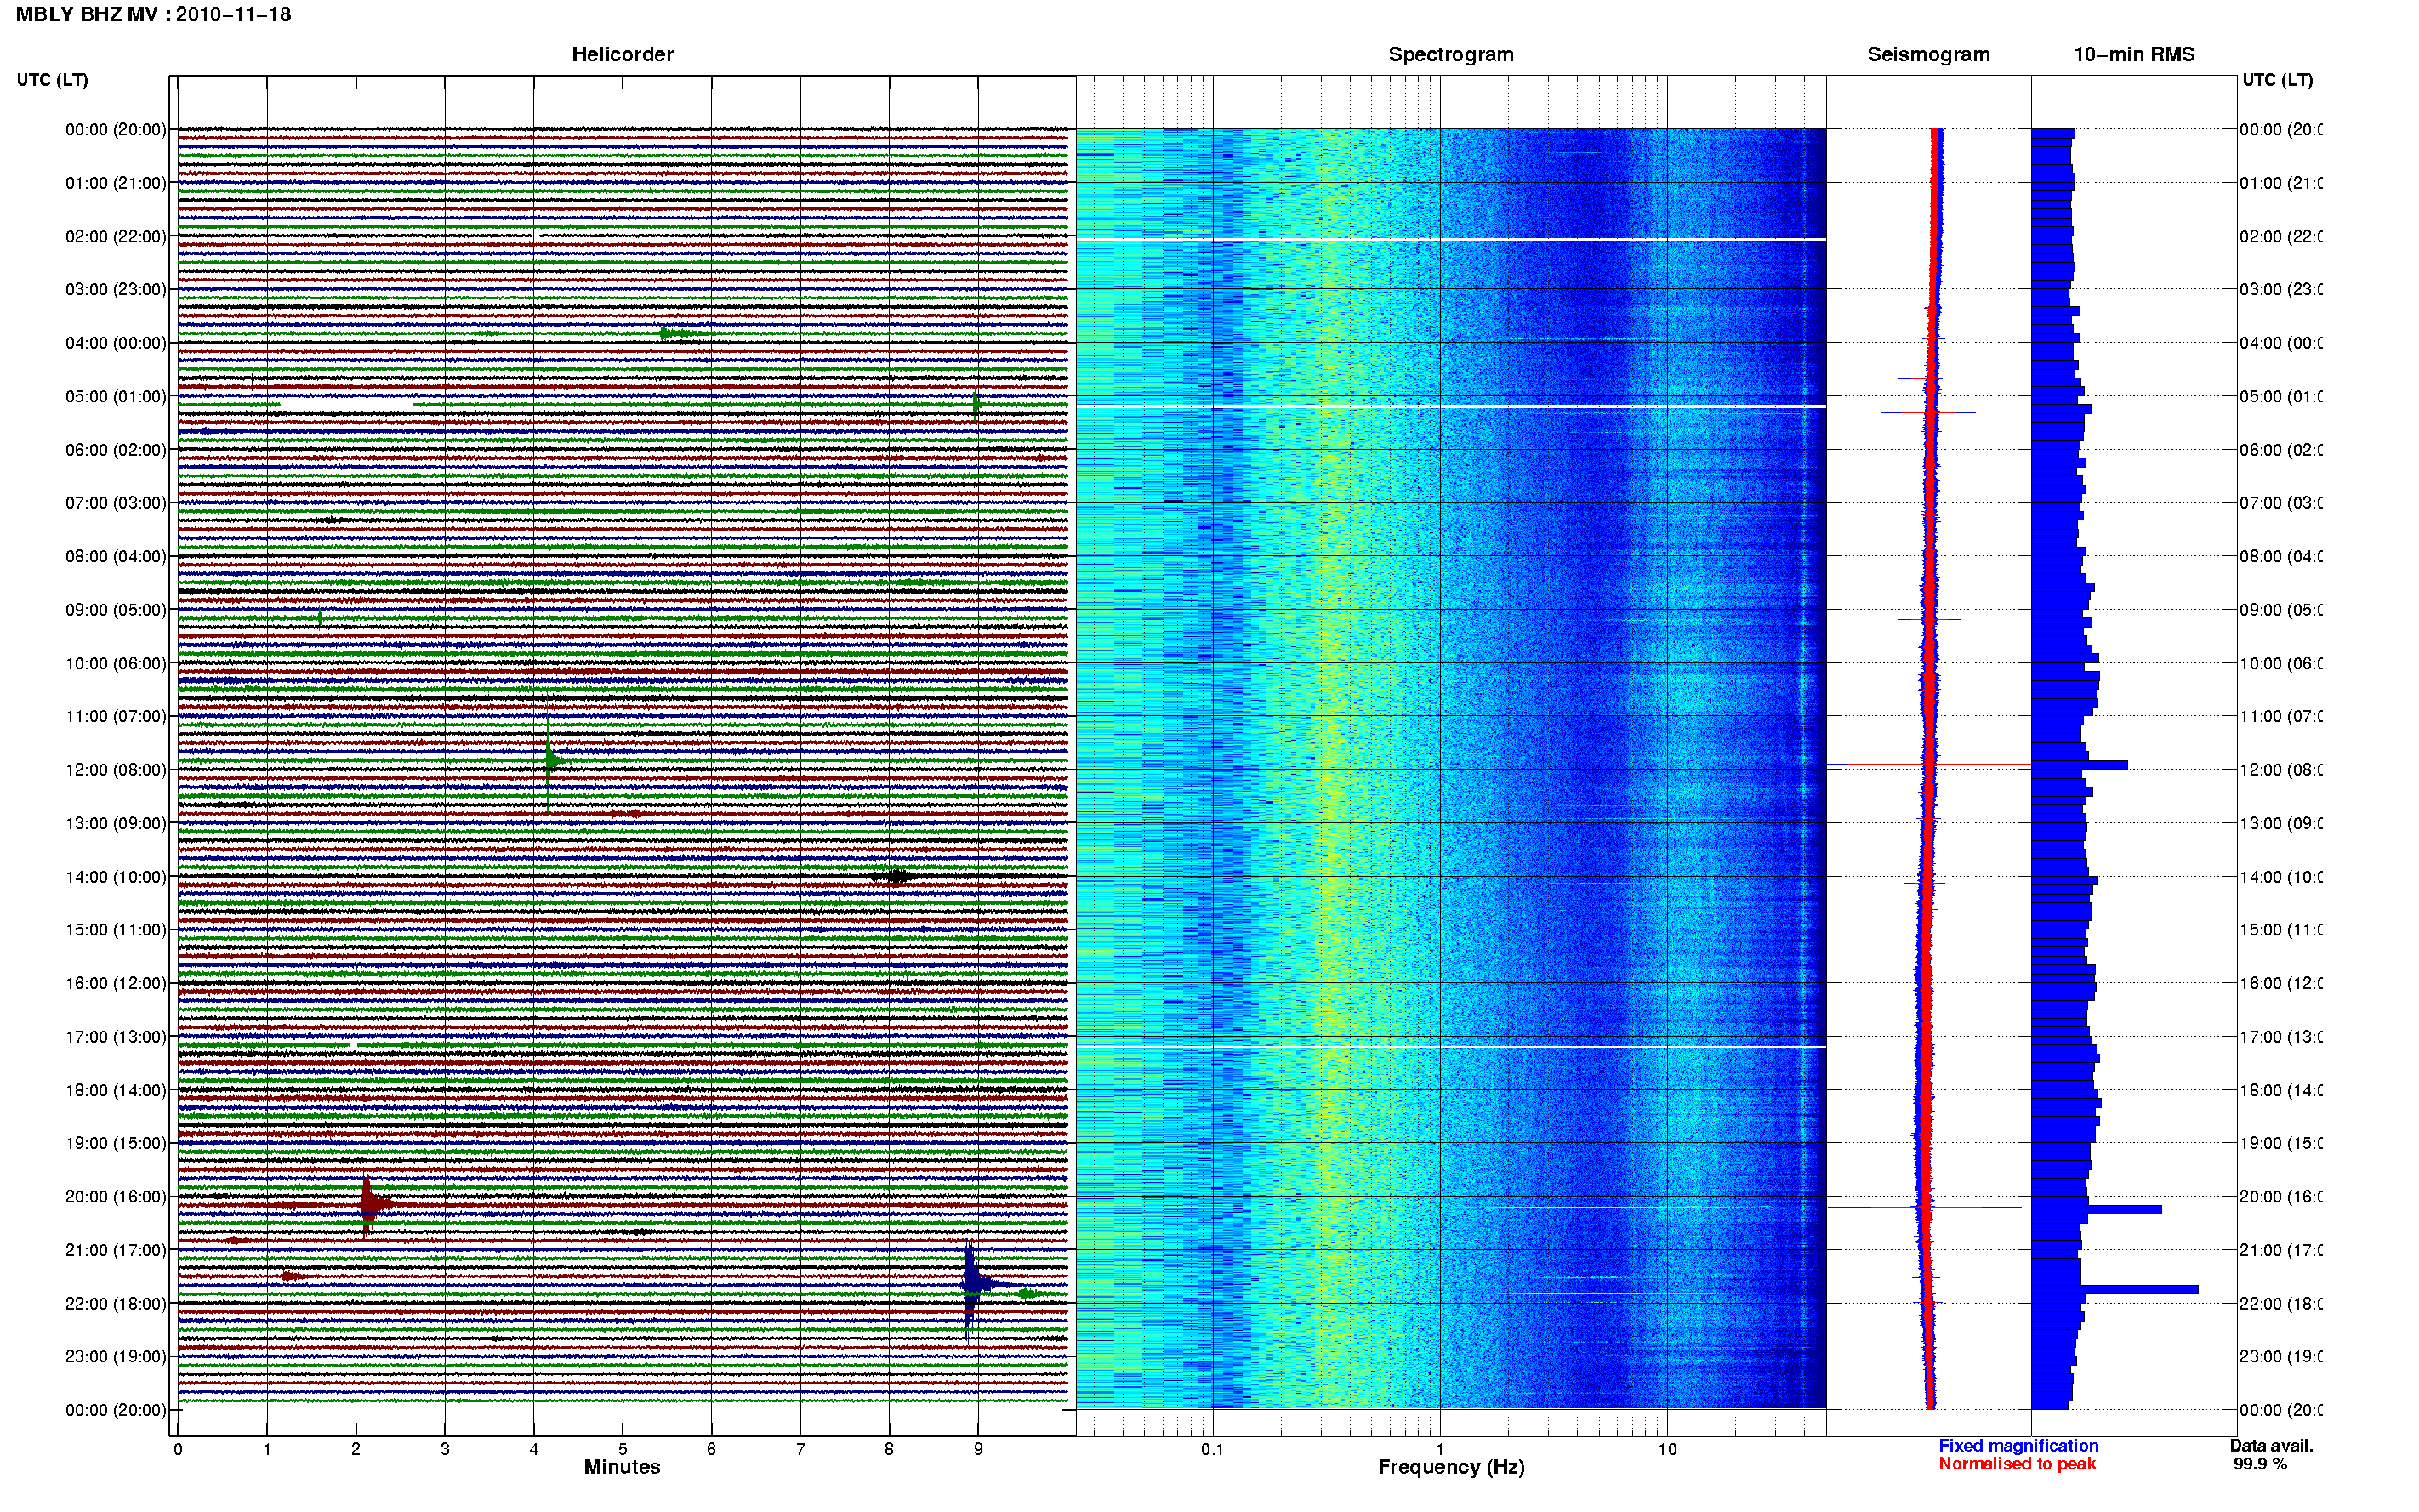Viewport: 2419px width, 1512px height.
Task: Click the '10' frequency tick label
Action: [1667, 1449]
